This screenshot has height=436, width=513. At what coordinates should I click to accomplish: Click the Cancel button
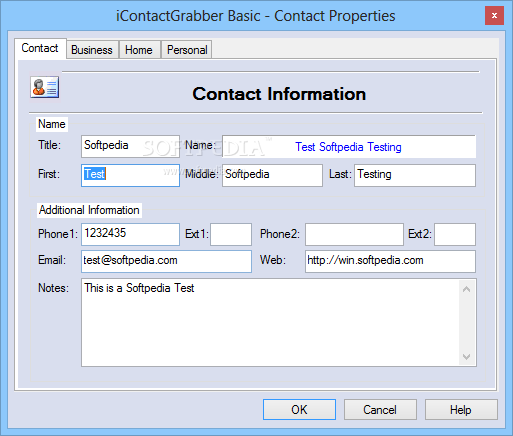tap(380, 409)
